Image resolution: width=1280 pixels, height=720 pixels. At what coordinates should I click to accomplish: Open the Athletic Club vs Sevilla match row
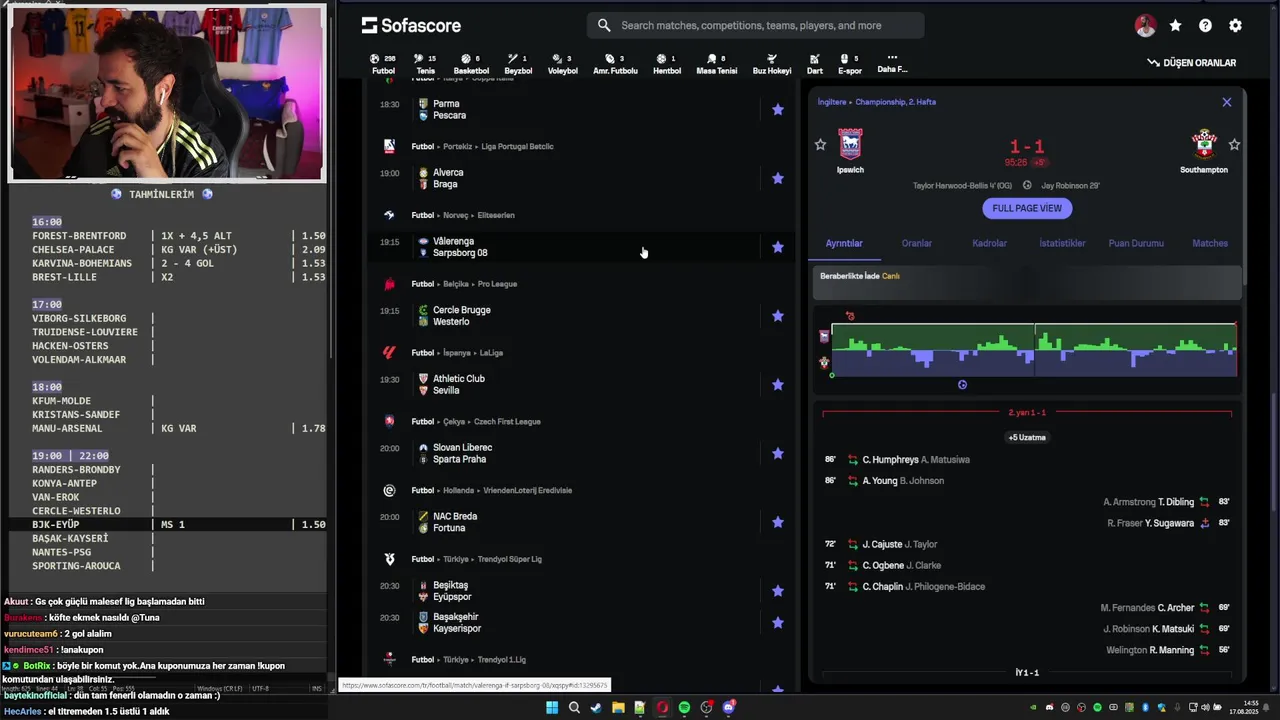point(580,385)
